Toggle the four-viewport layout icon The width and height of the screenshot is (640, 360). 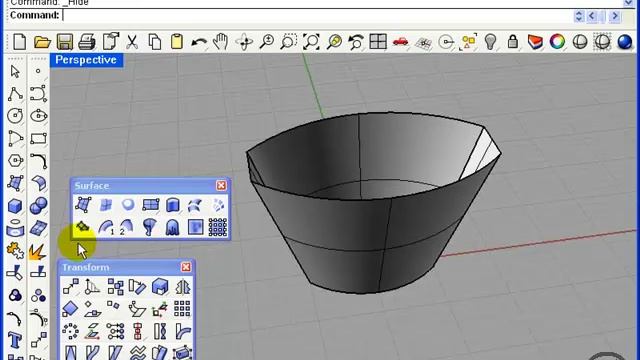pos(378,42)
